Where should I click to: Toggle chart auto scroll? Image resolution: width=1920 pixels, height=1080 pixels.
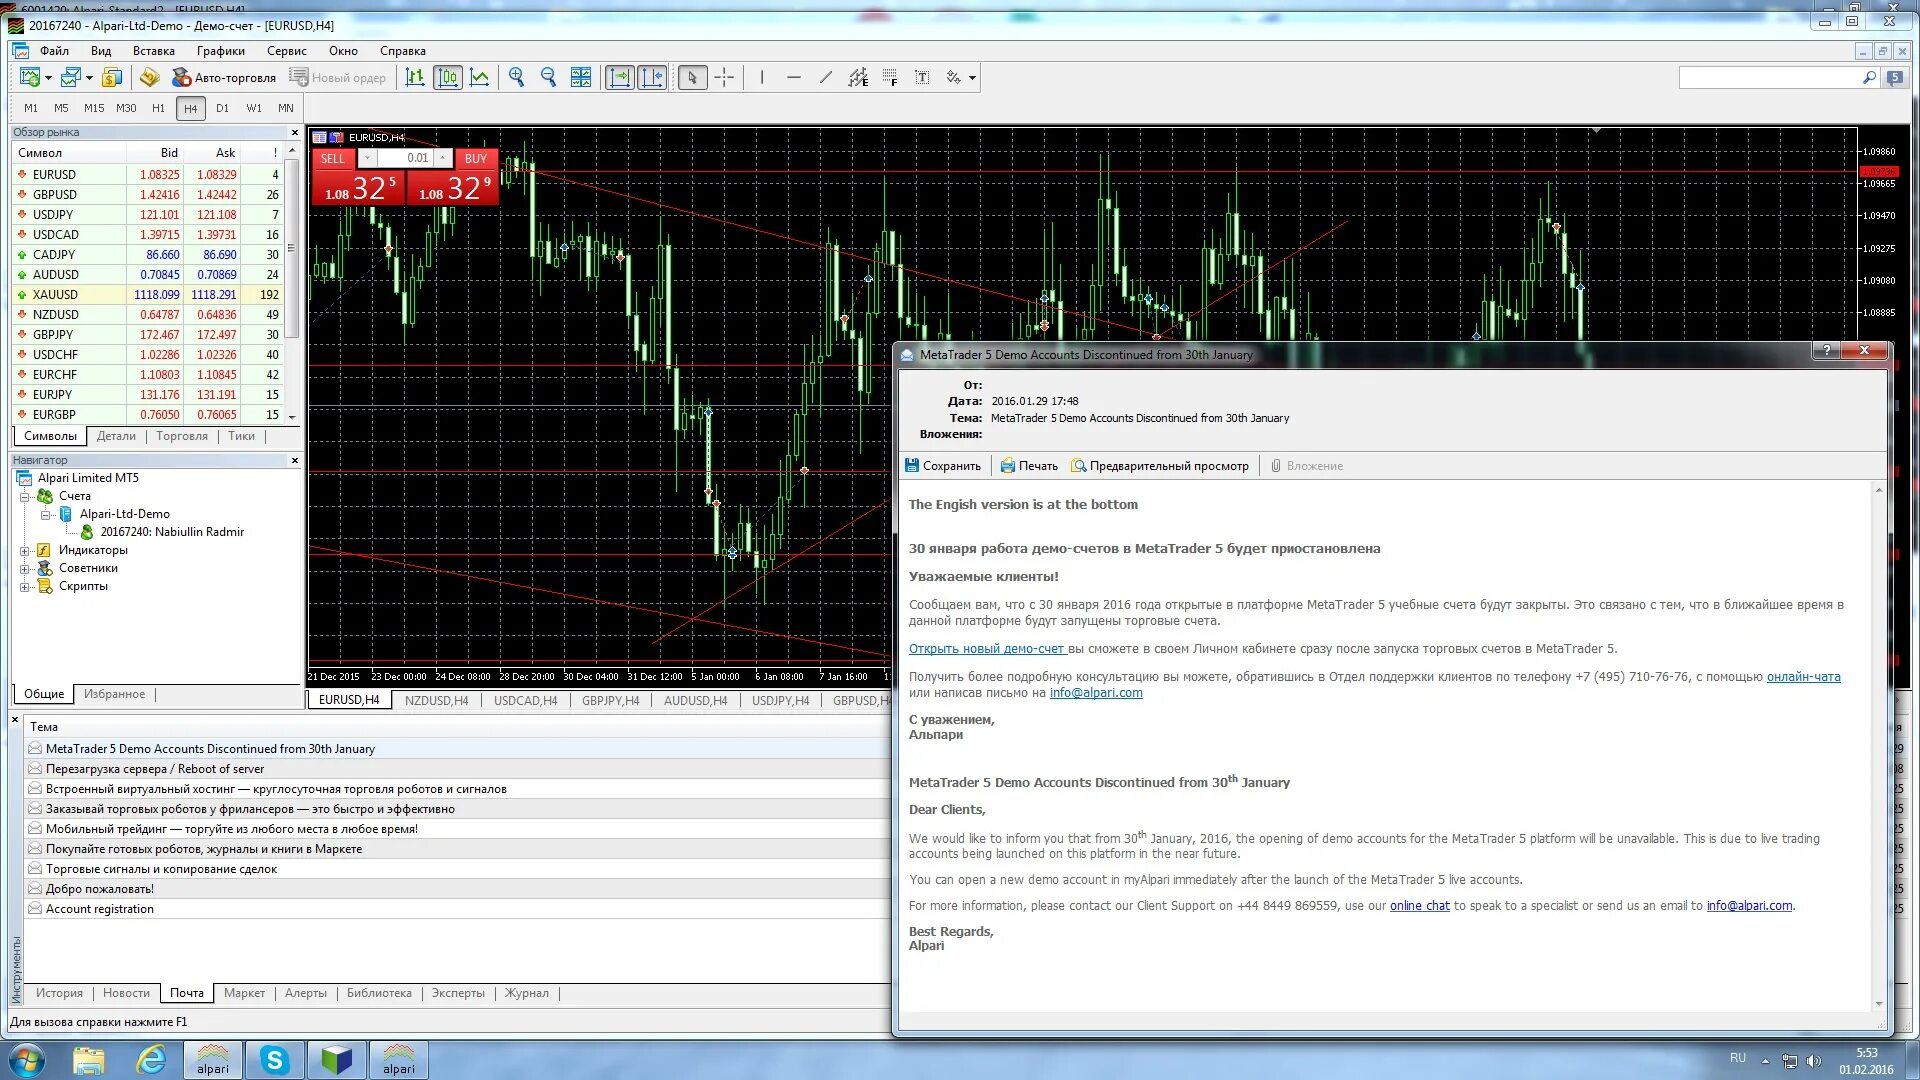(x=620, y=77)
